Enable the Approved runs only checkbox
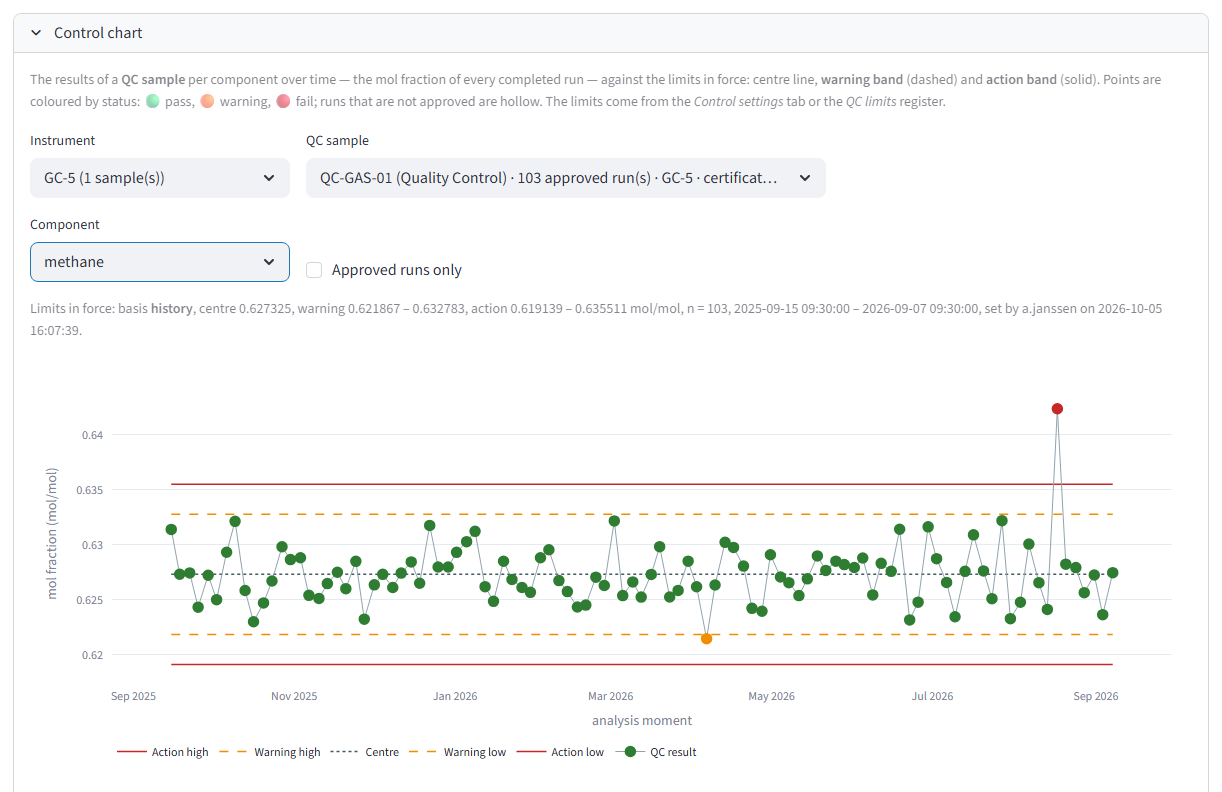 point(314,270)
